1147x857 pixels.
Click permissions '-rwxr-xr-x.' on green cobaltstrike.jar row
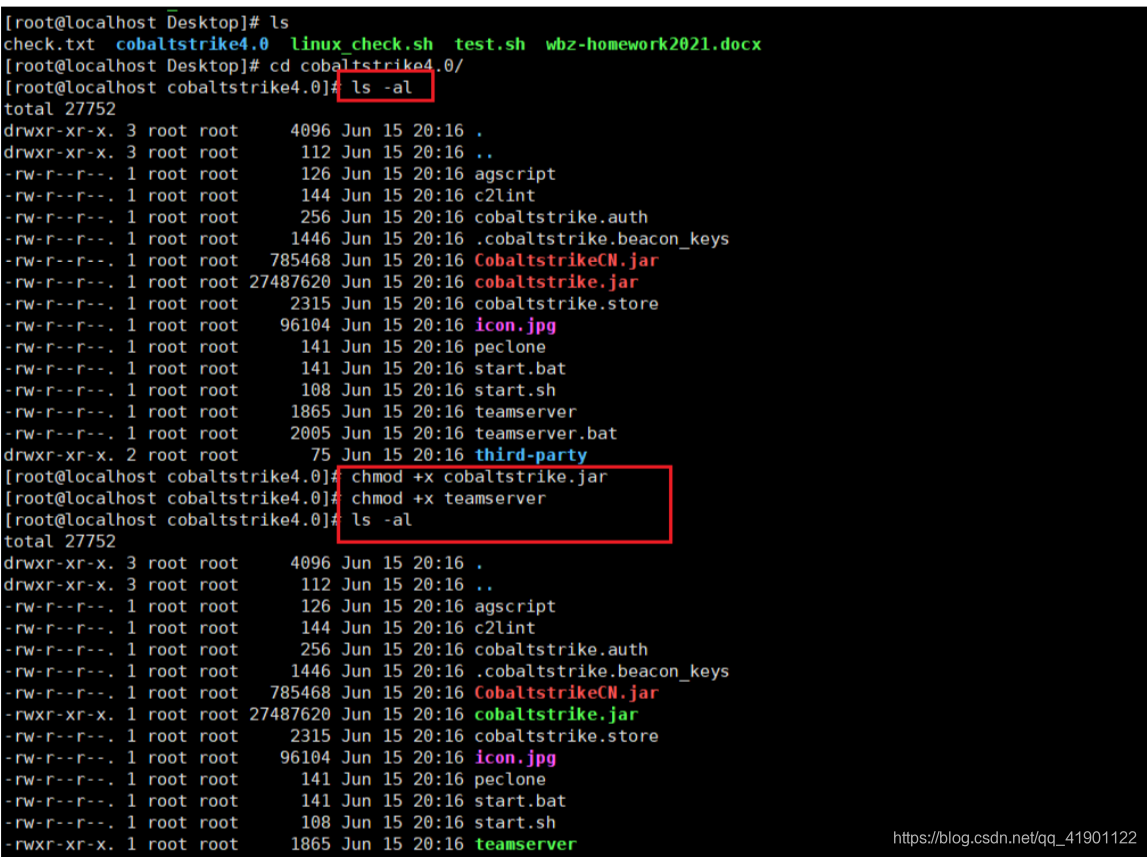pyautogui.click(x=59, y=714)
